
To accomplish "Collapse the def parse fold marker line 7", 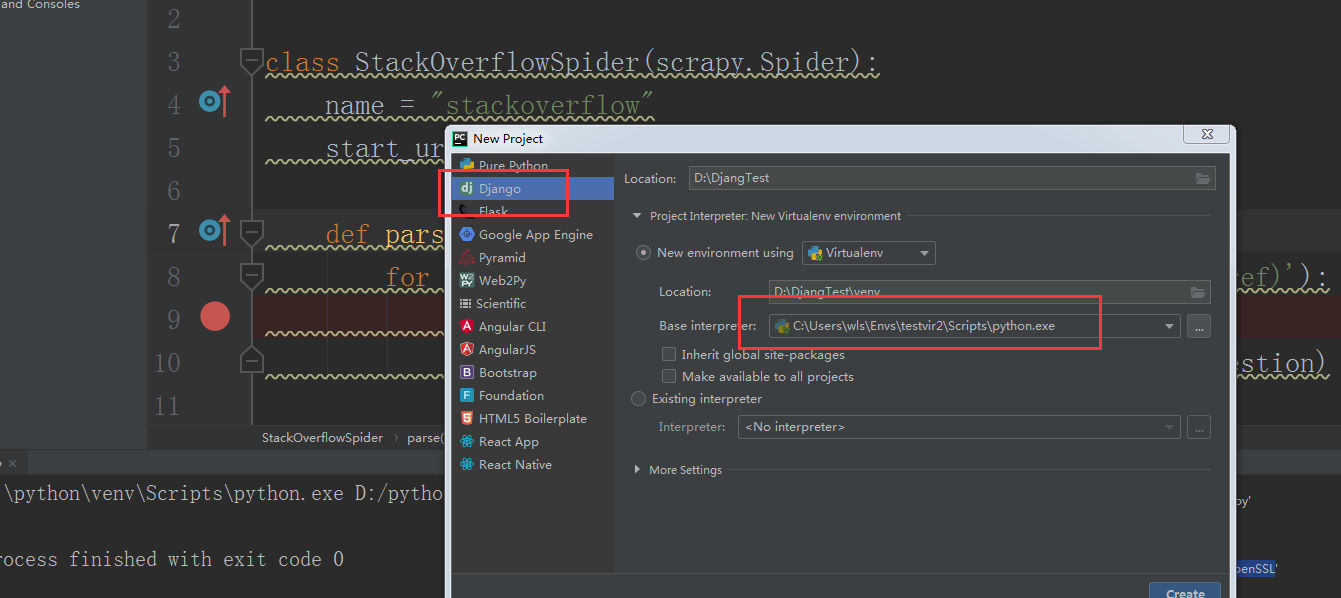I will (252, 233).
